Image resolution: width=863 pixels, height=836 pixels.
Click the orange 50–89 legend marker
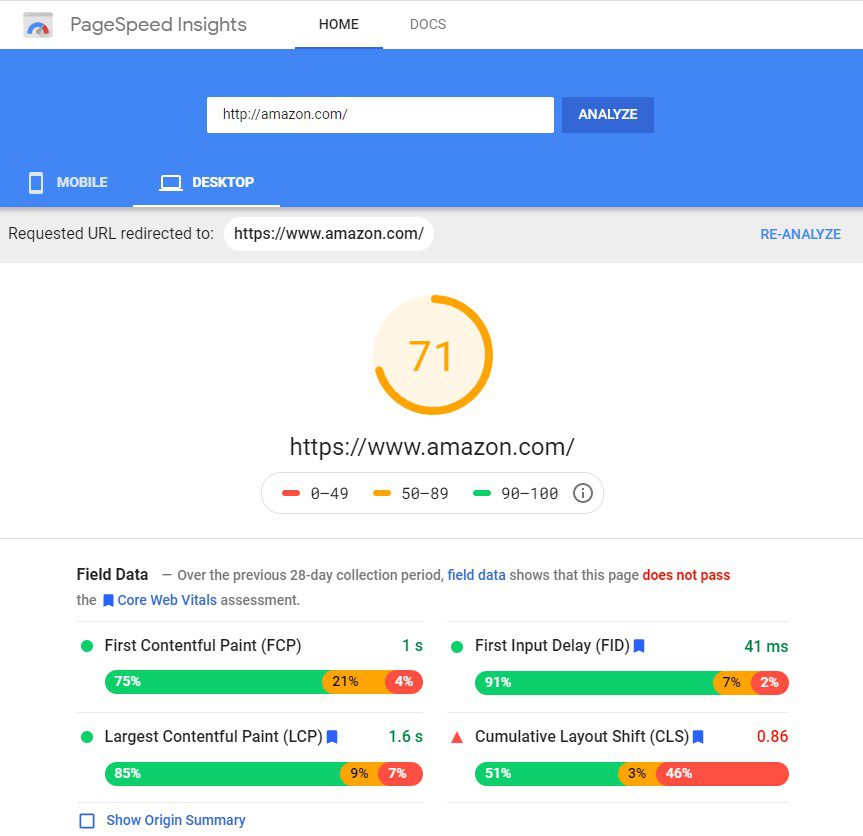381,493
